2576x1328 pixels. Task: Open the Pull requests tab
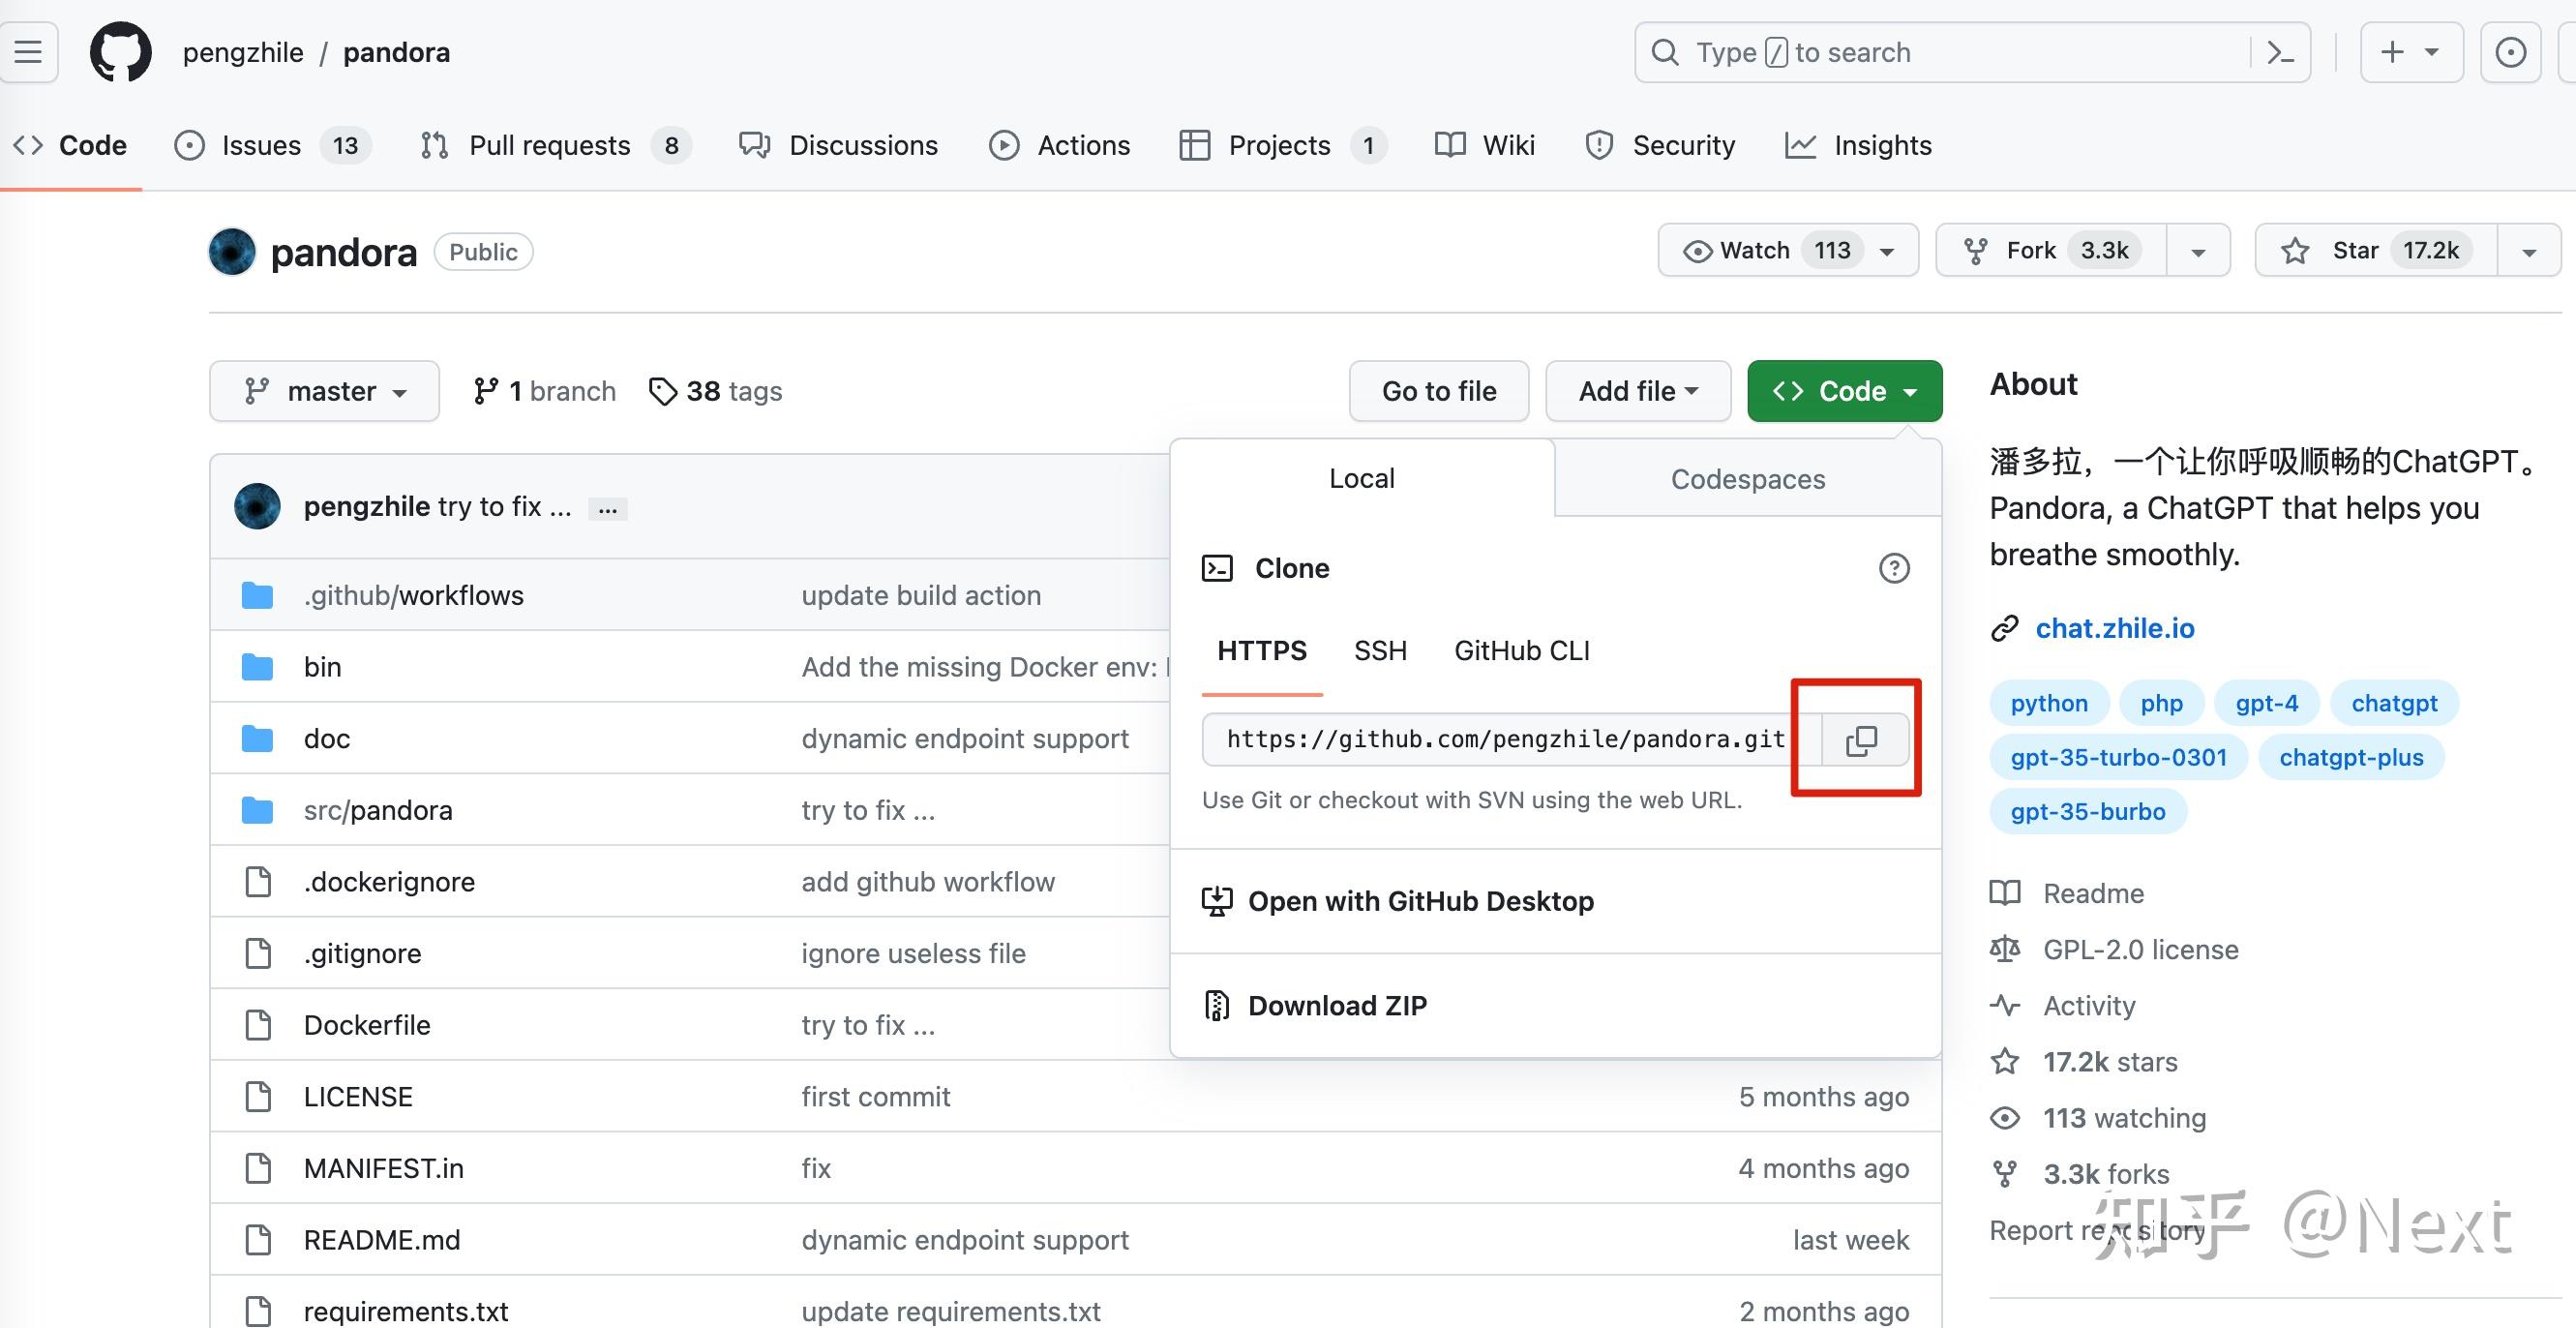pyautogui.click(x=549, y=146)
